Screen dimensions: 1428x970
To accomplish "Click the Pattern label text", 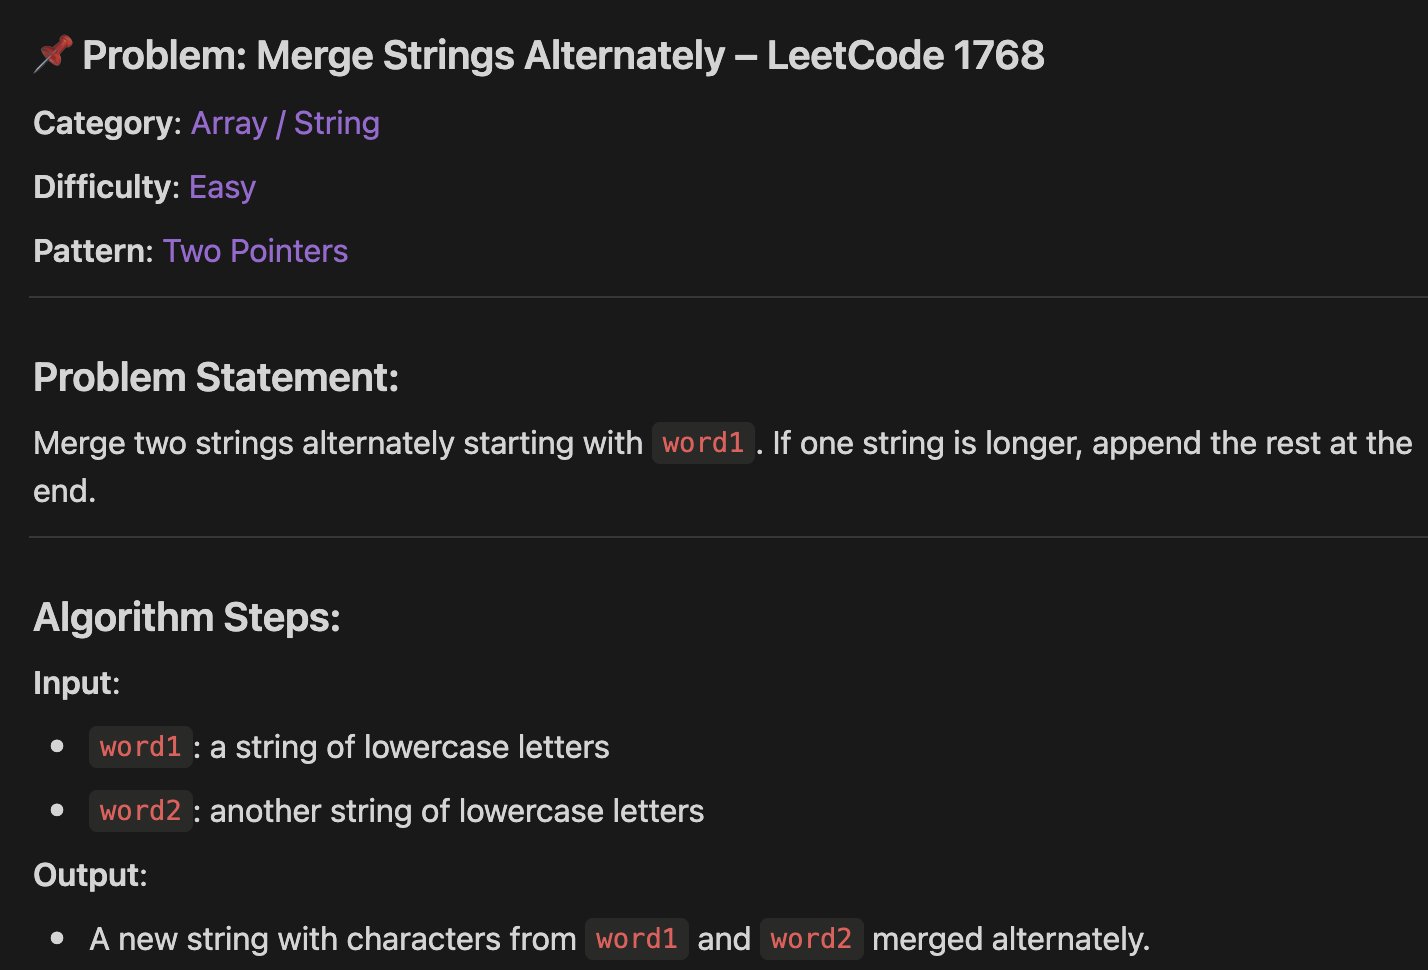I will coord(93,251).
